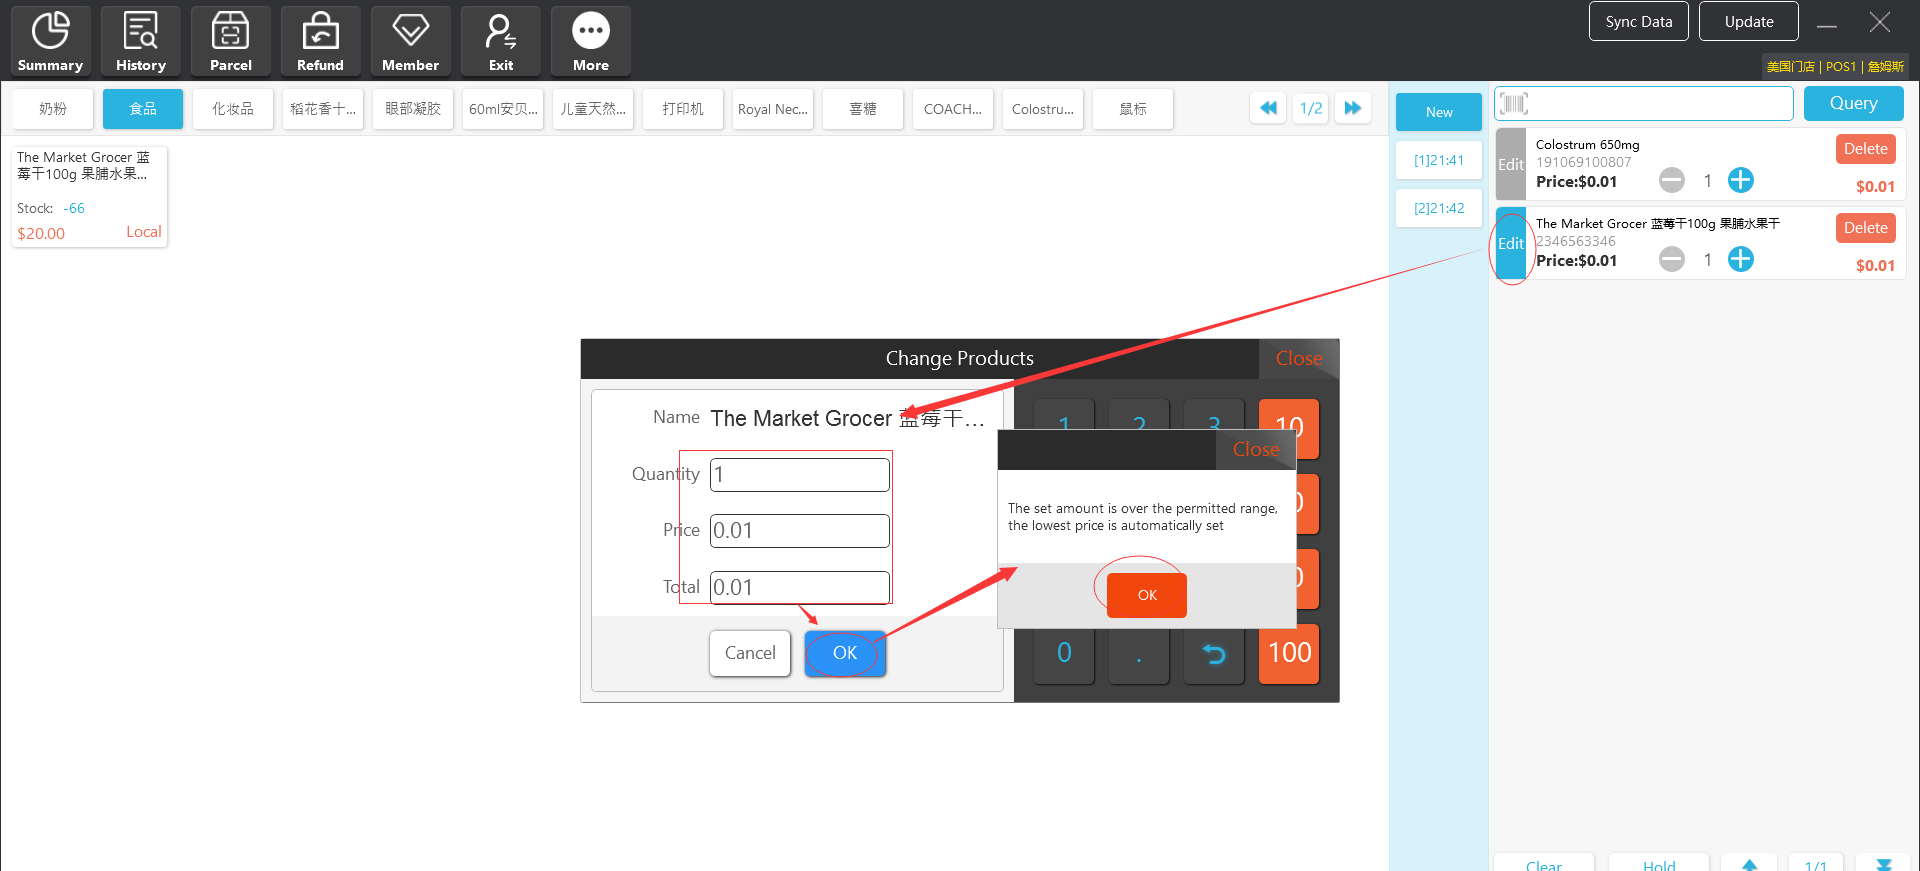Open the History orders icon

click(140, 41)
